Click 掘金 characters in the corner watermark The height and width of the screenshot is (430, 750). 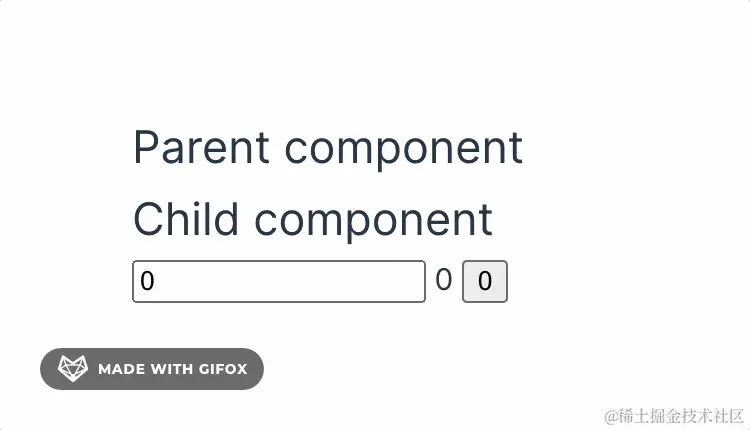pos(665,416)
